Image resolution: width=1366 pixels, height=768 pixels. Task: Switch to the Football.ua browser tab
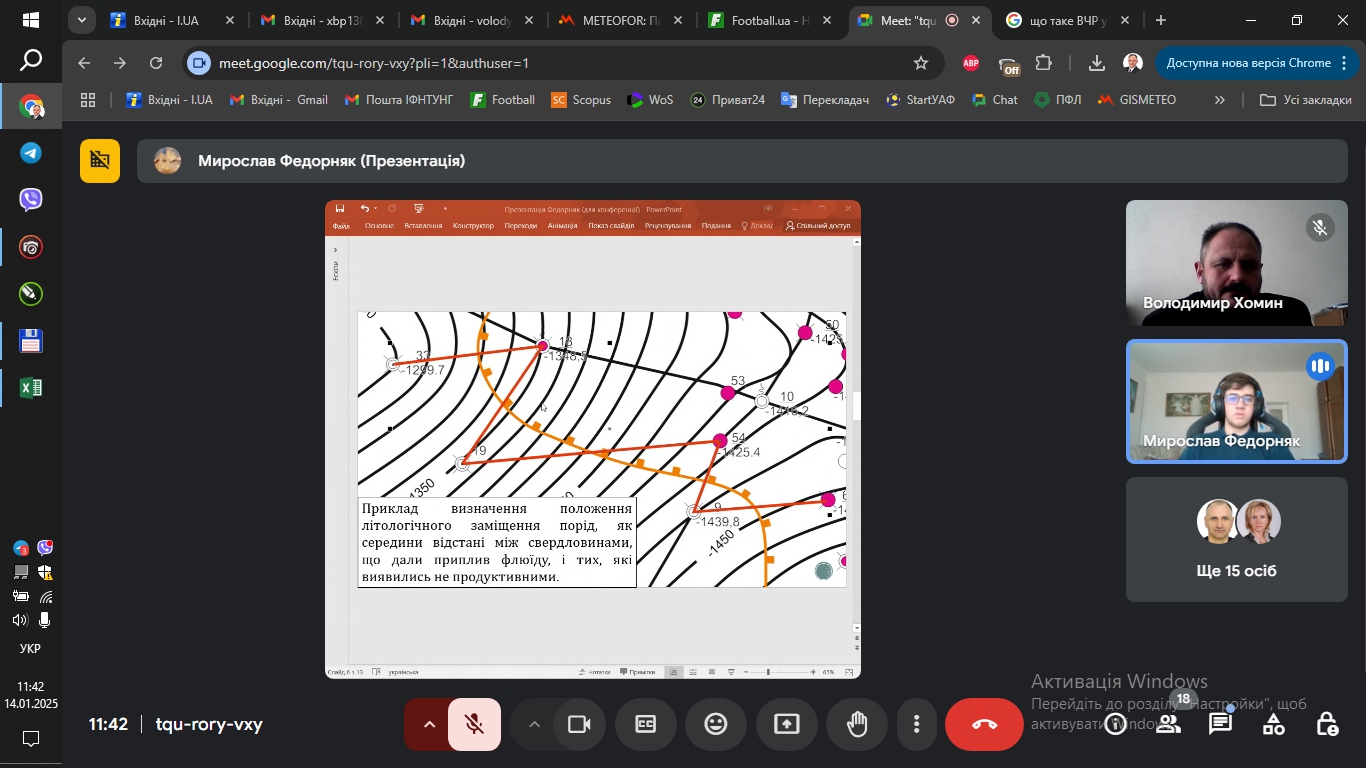[x=768, y=20]
